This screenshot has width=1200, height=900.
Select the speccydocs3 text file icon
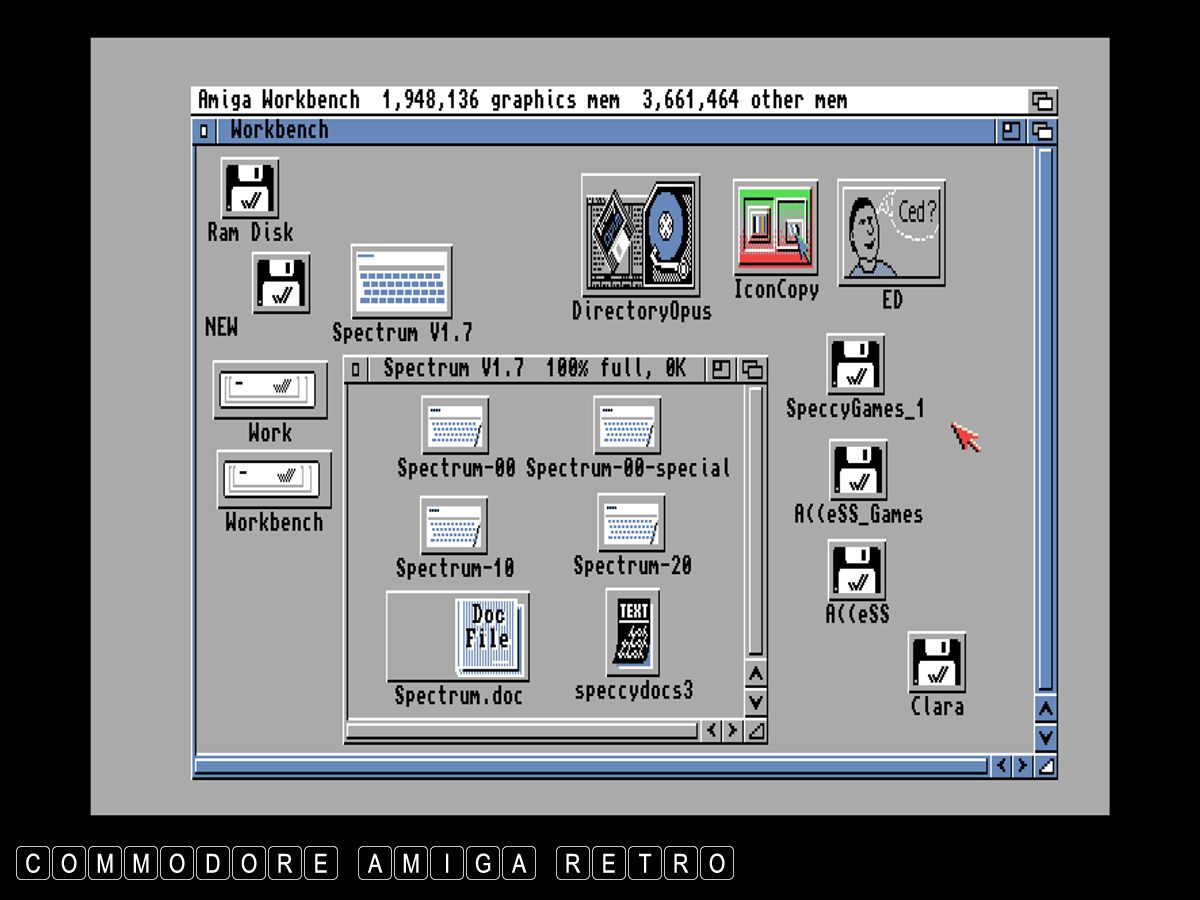(x=633, y=632)
